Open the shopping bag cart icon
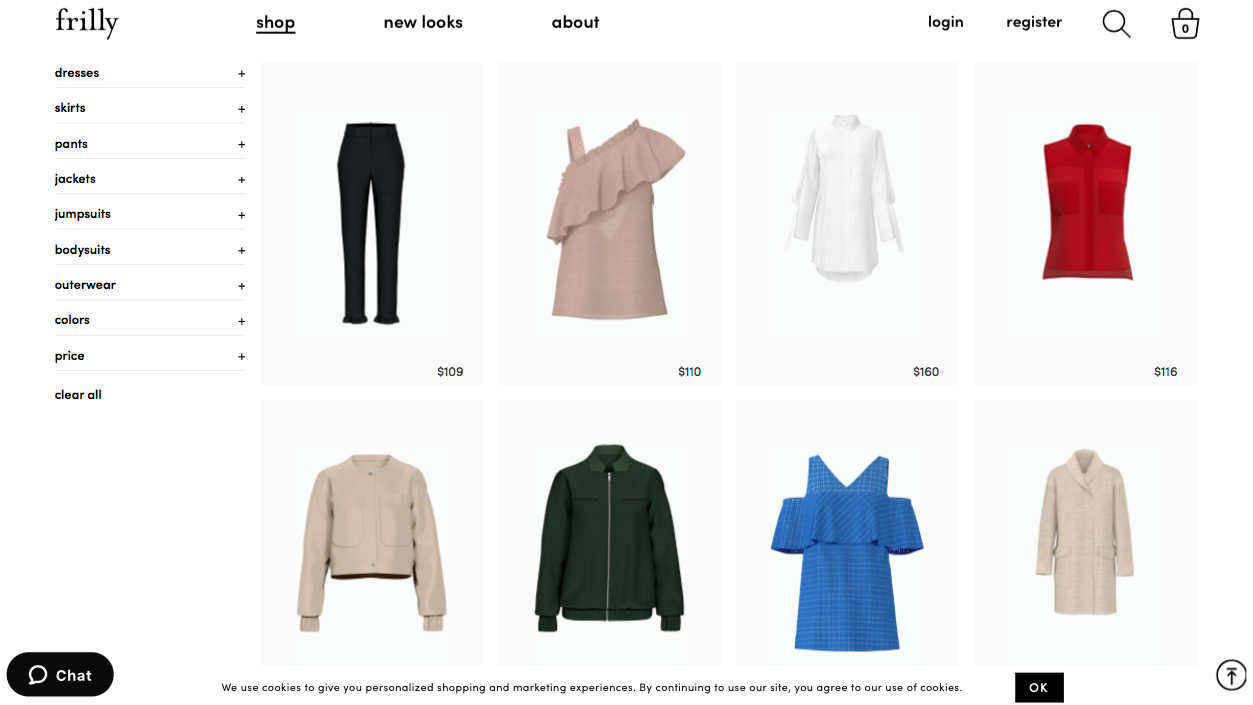Viewport: 1253px width, 705px height. 1185,23
